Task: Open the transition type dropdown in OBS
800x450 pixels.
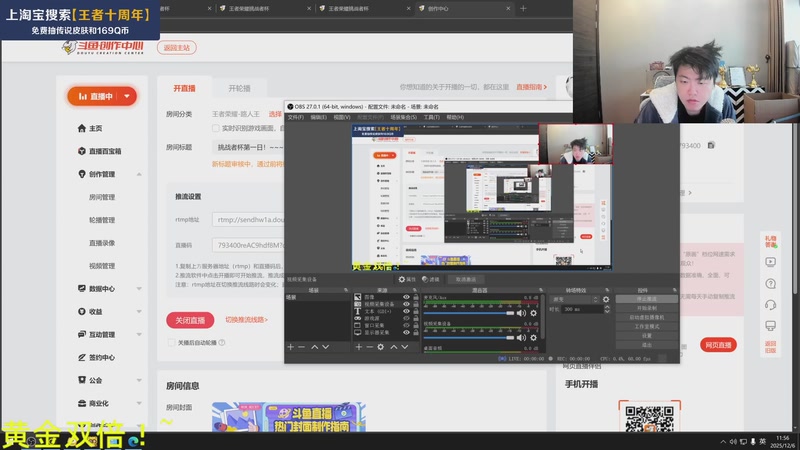Action: (x=574, y=299)
